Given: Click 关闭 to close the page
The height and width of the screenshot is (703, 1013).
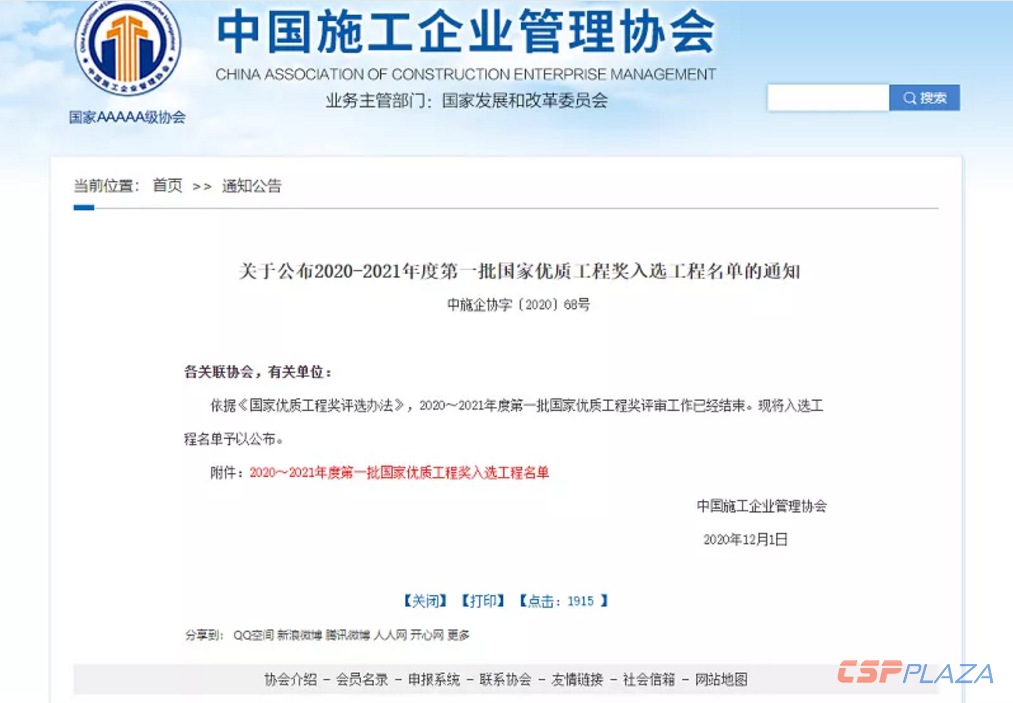Looking at the screenshot, I should [x=425, y=601].
